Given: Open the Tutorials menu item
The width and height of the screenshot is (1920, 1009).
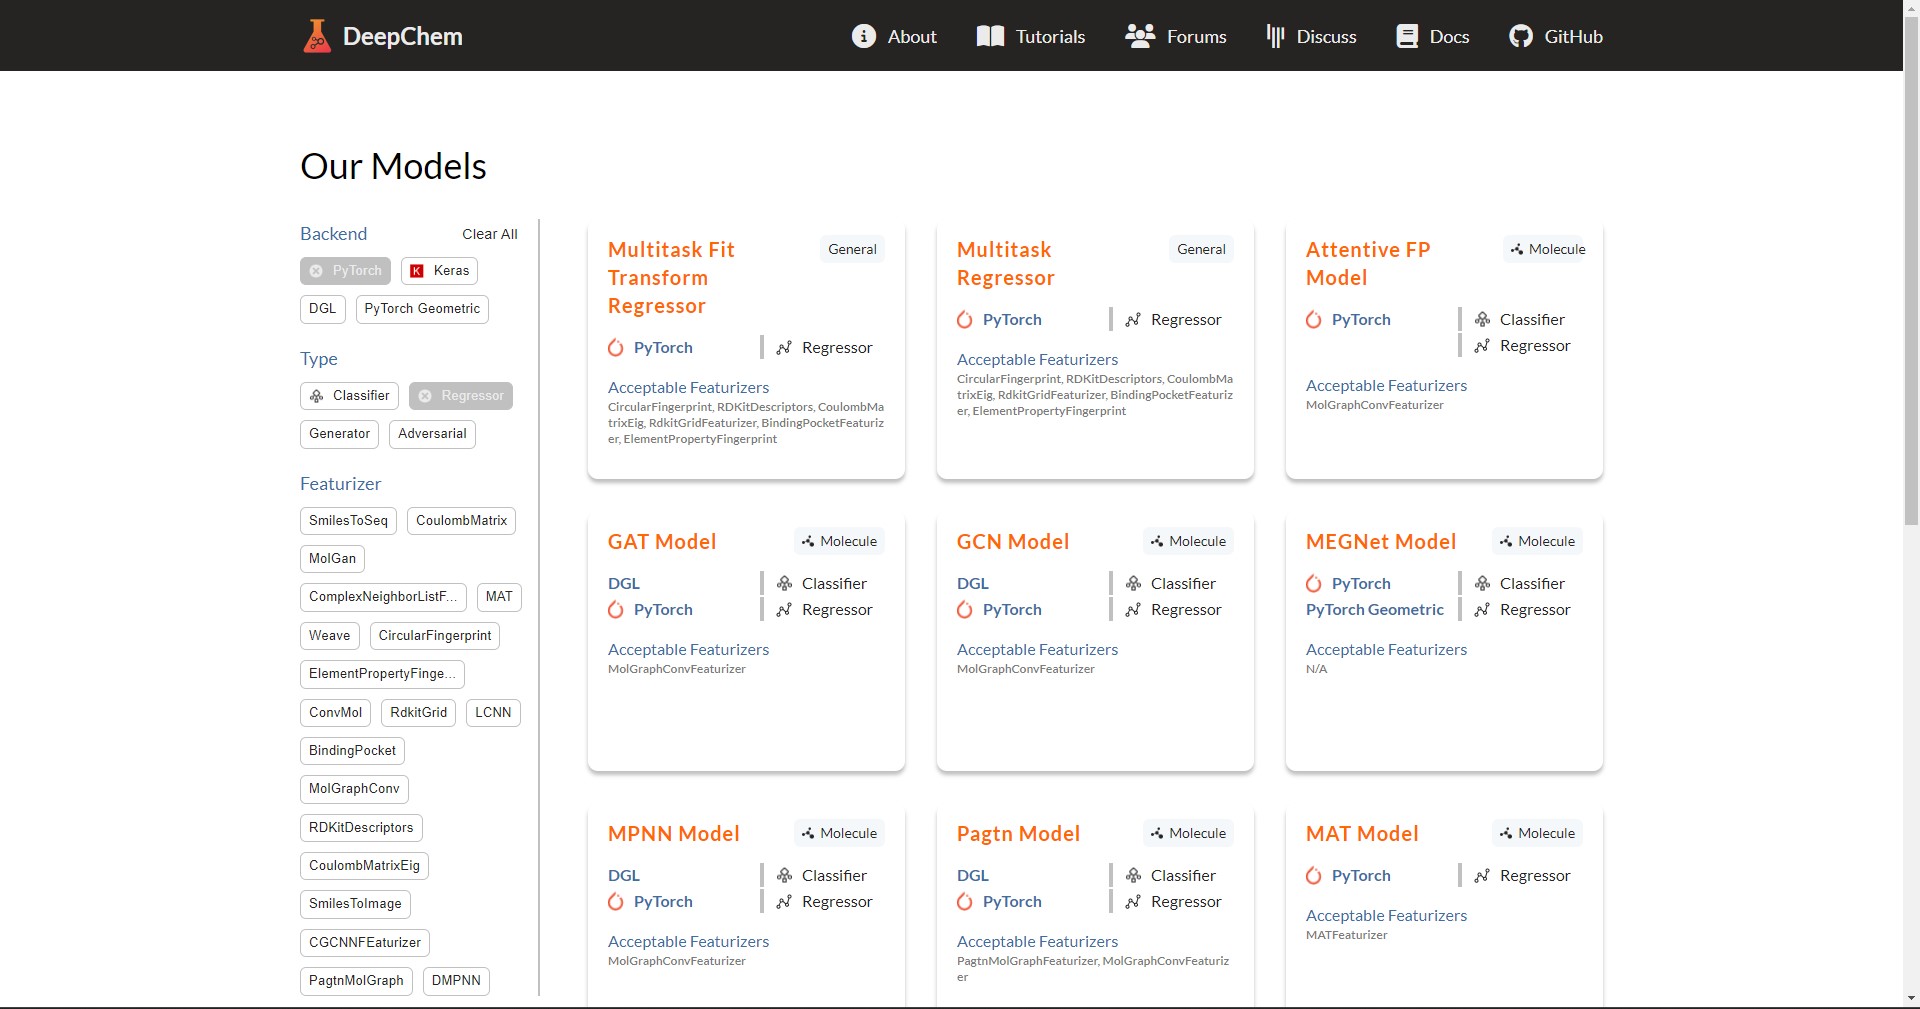Looking at the screenshot, I should (x=1030, y=36).
